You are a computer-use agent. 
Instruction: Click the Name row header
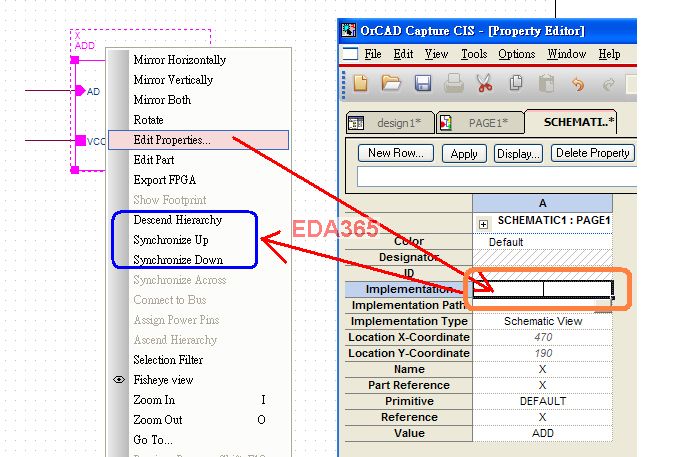pyautogui.click(x=409, y=369)
